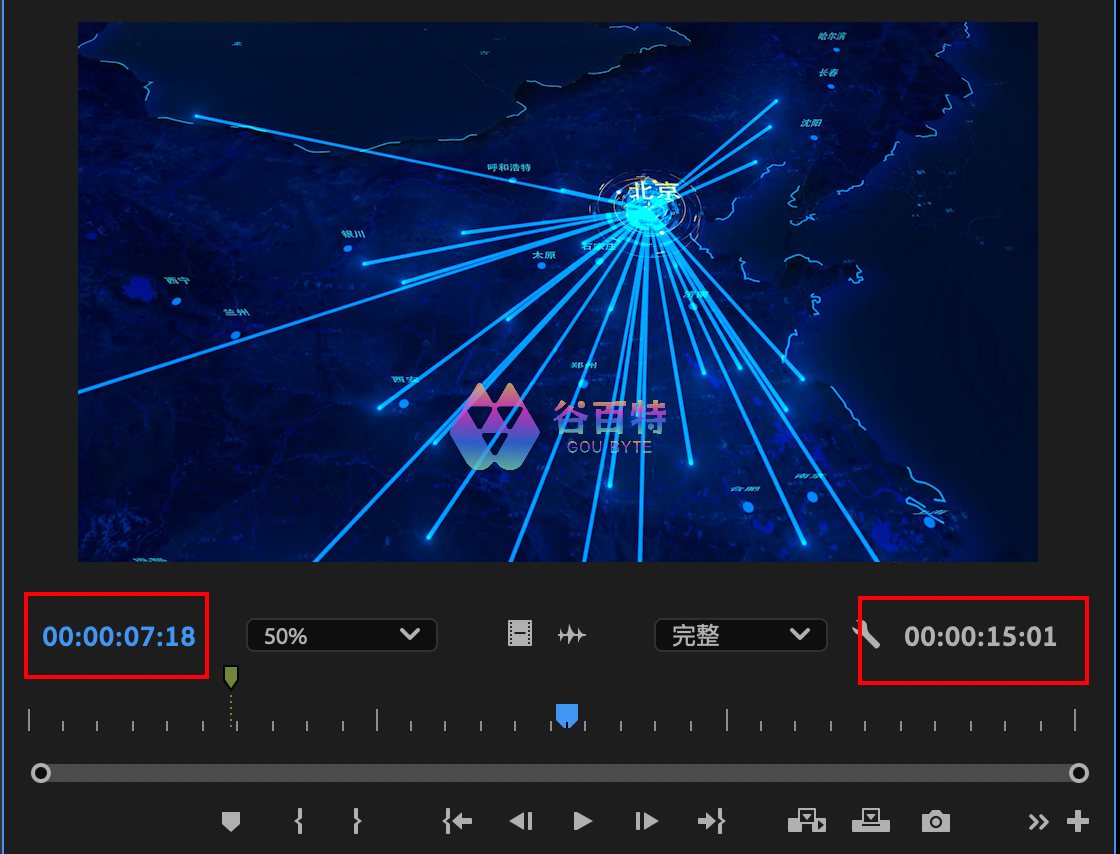The image size is (1120, 854).
Task: Click the Mark Out bracket icon
Action: tap(356, 821)
